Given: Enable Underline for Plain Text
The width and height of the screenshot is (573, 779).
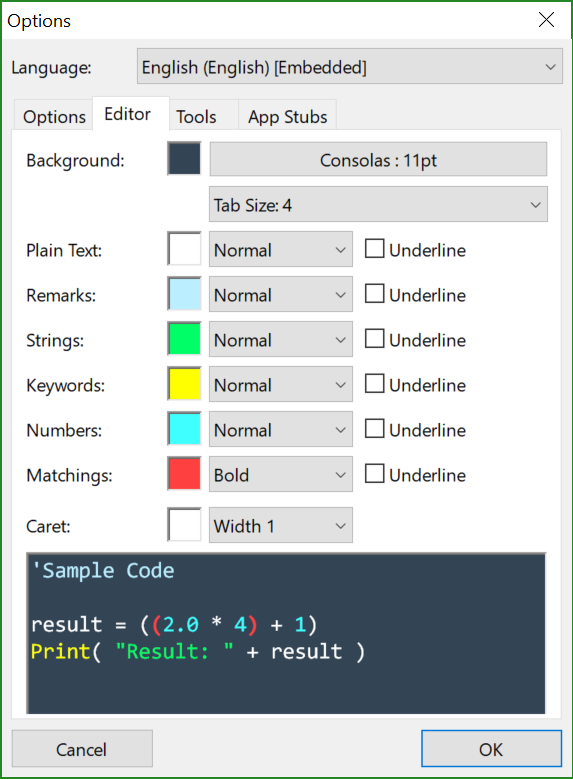Looking at the screenshot, I should [374, 249].
